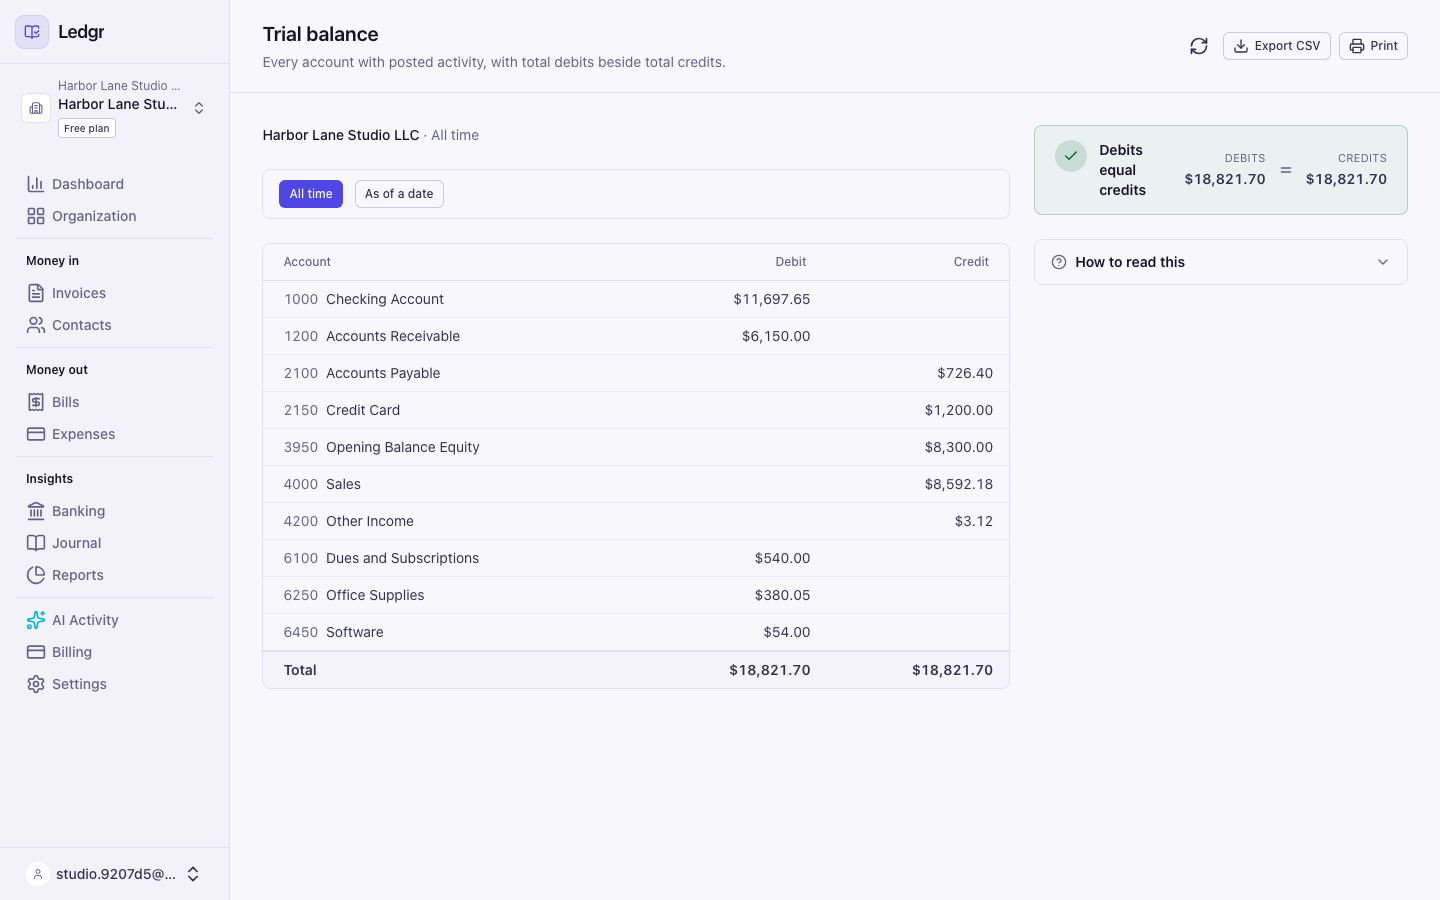Click the 2150 Credit Card row
This screenshot has height=900, width=1440.
coord(636,410)
